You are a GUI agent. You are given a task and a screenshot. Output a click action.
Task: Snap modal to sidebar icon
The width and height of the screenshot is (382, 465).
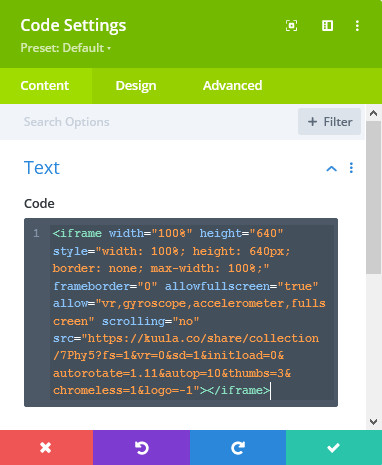click(x=327, y=26)
